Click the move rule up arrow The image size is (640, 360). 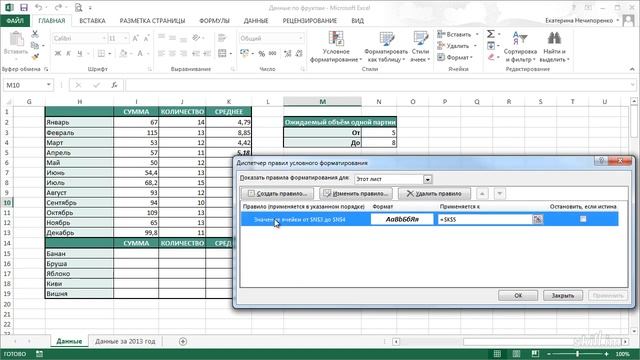coord(482,193)
